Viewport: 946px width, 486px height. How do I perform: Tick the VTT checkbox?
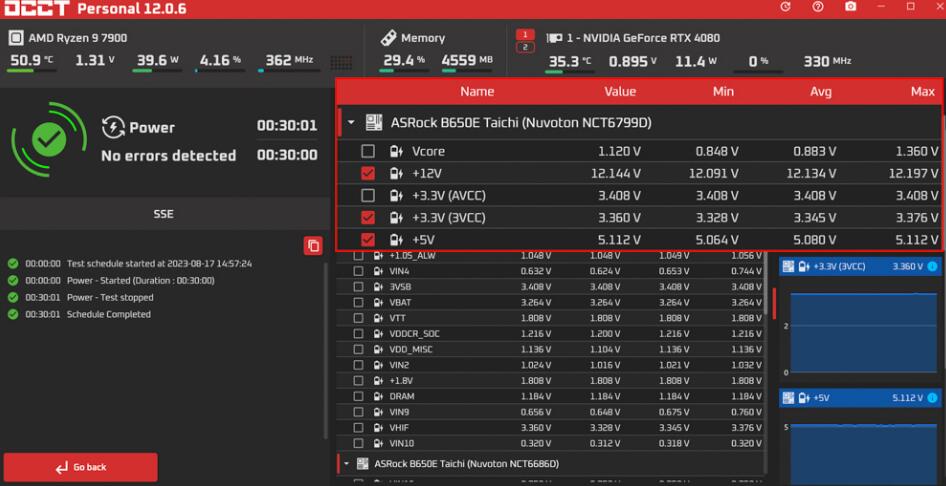tap(358, 318)
